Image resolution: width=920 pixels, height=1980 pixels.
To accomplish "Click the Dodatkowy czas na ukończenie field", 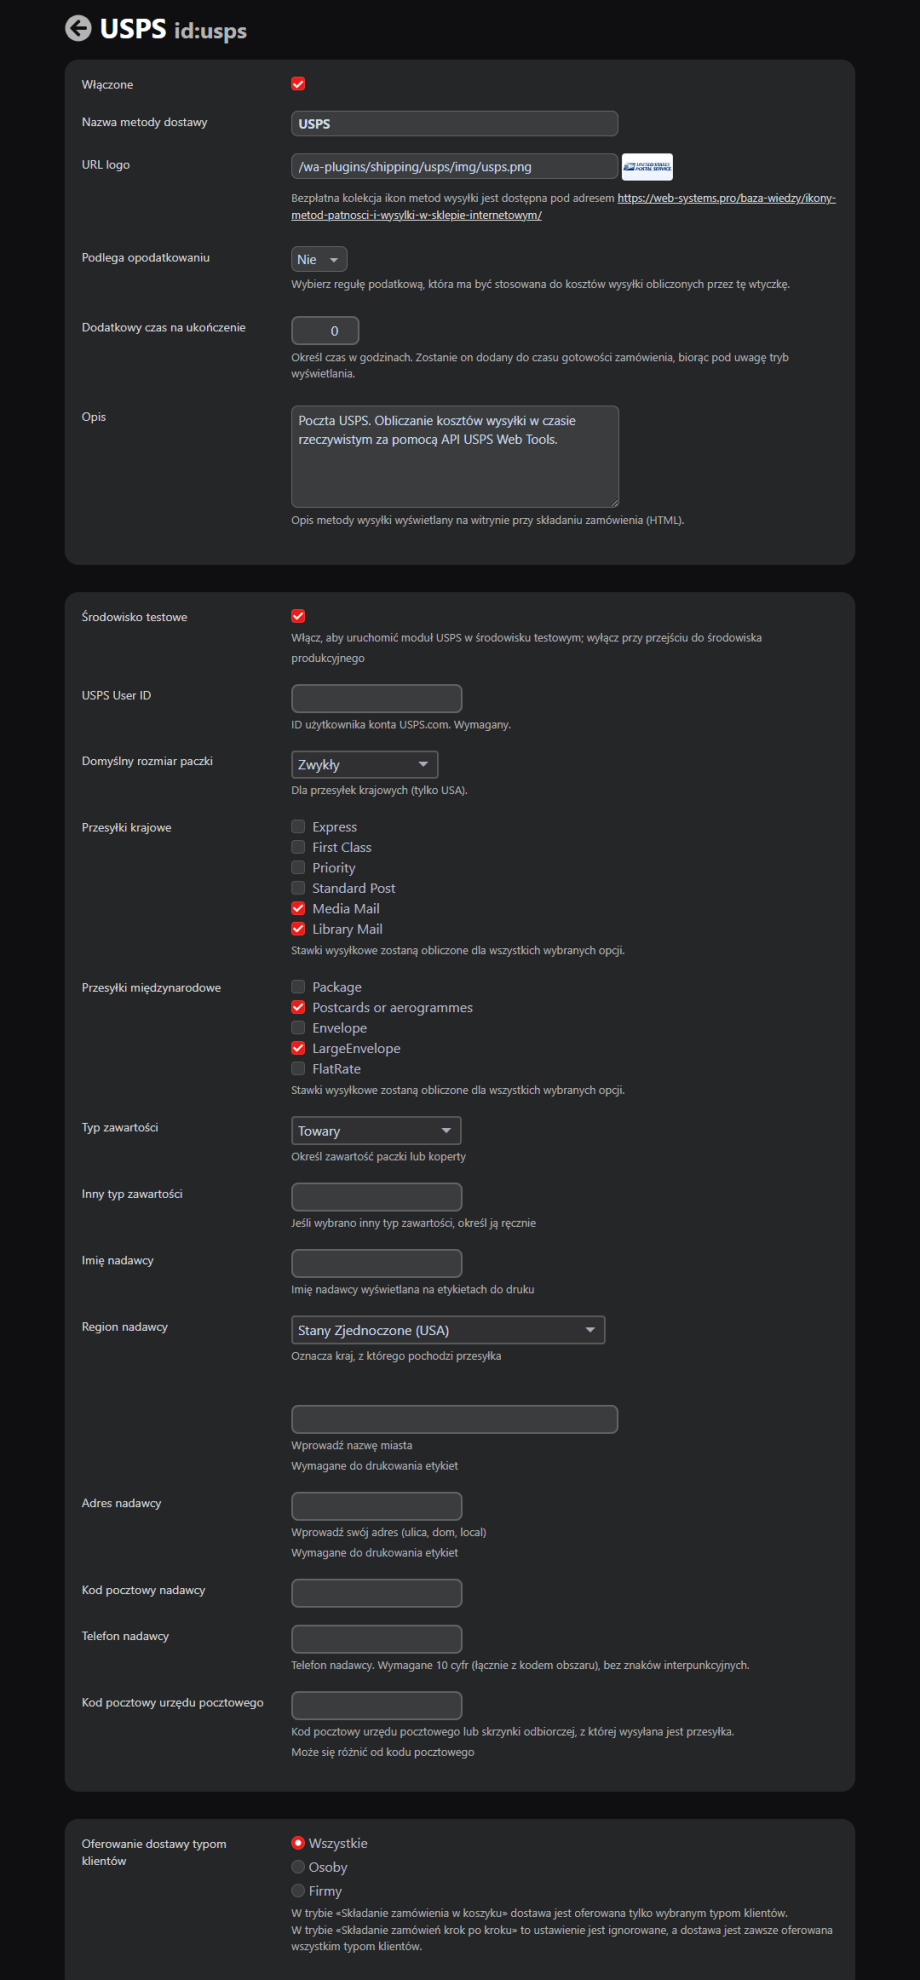I will click(325, 331).
